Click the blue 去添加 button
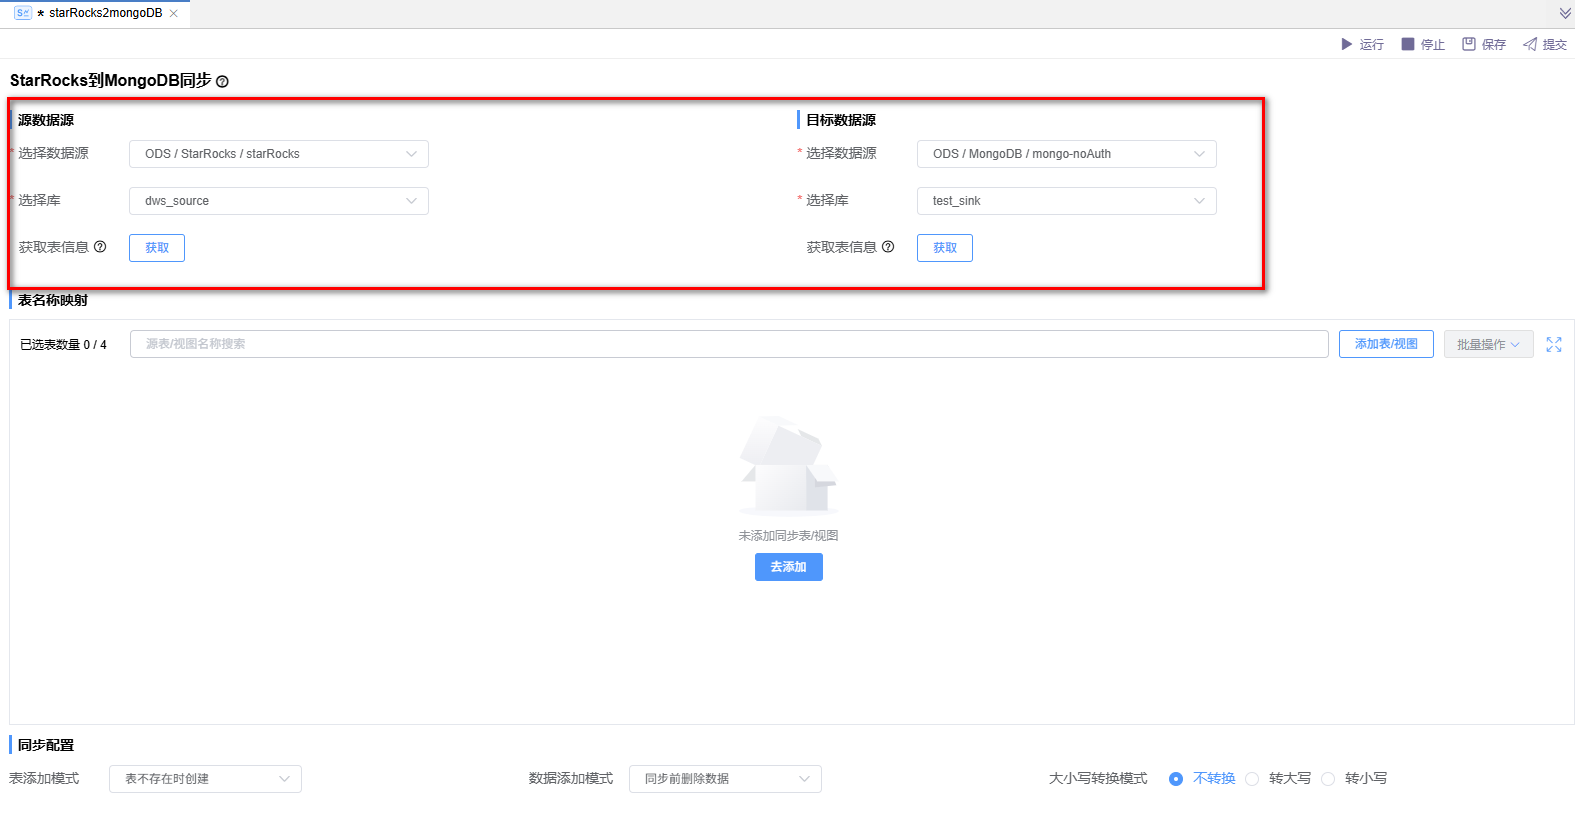 pos(788,567)
